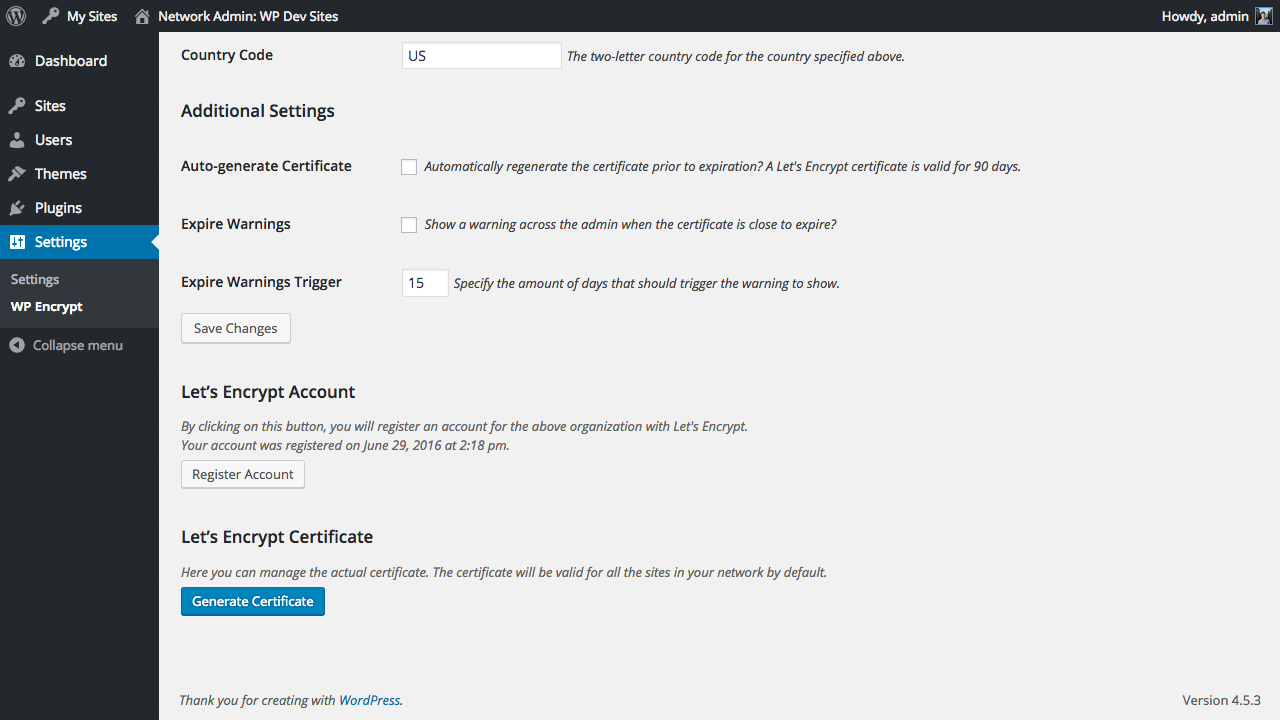Image resolution: width=1280 pixels, height=720 pixels.
Task: Click the Generate Certificate button
Action: (253, 601)
